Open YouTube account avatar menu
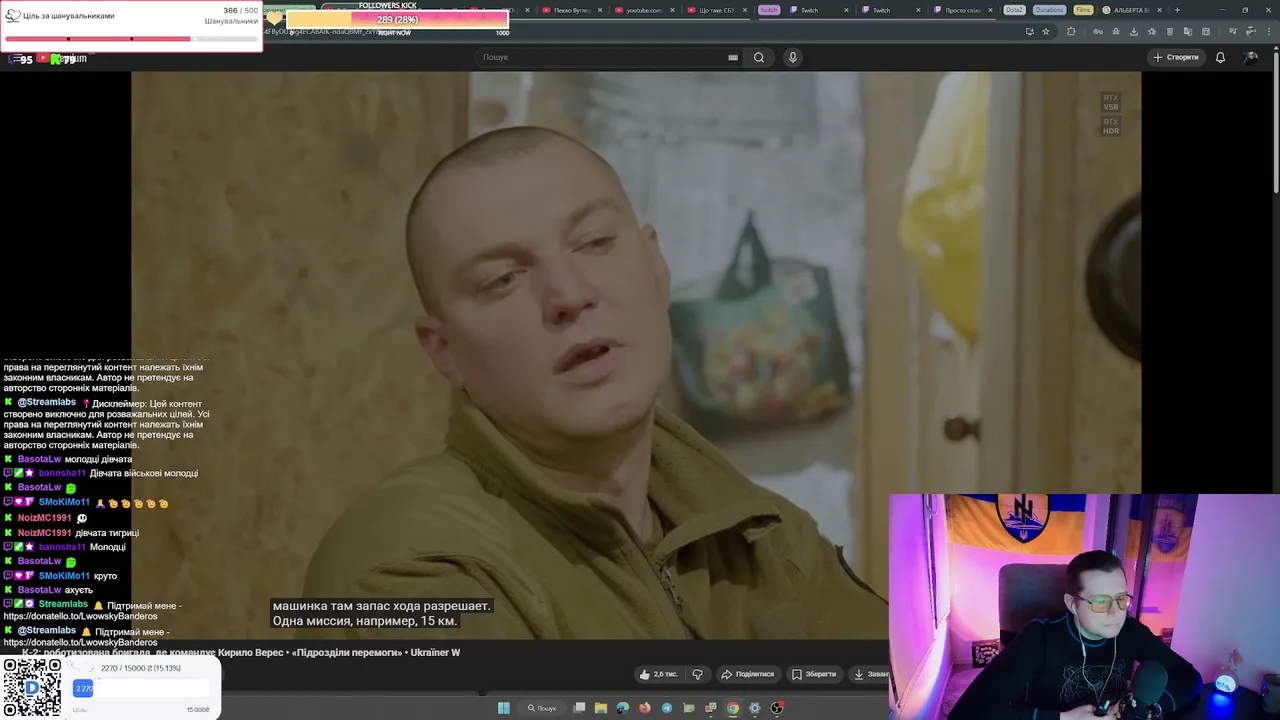Viewport: 1280px width, 720px height. [x=1250, y=57]
